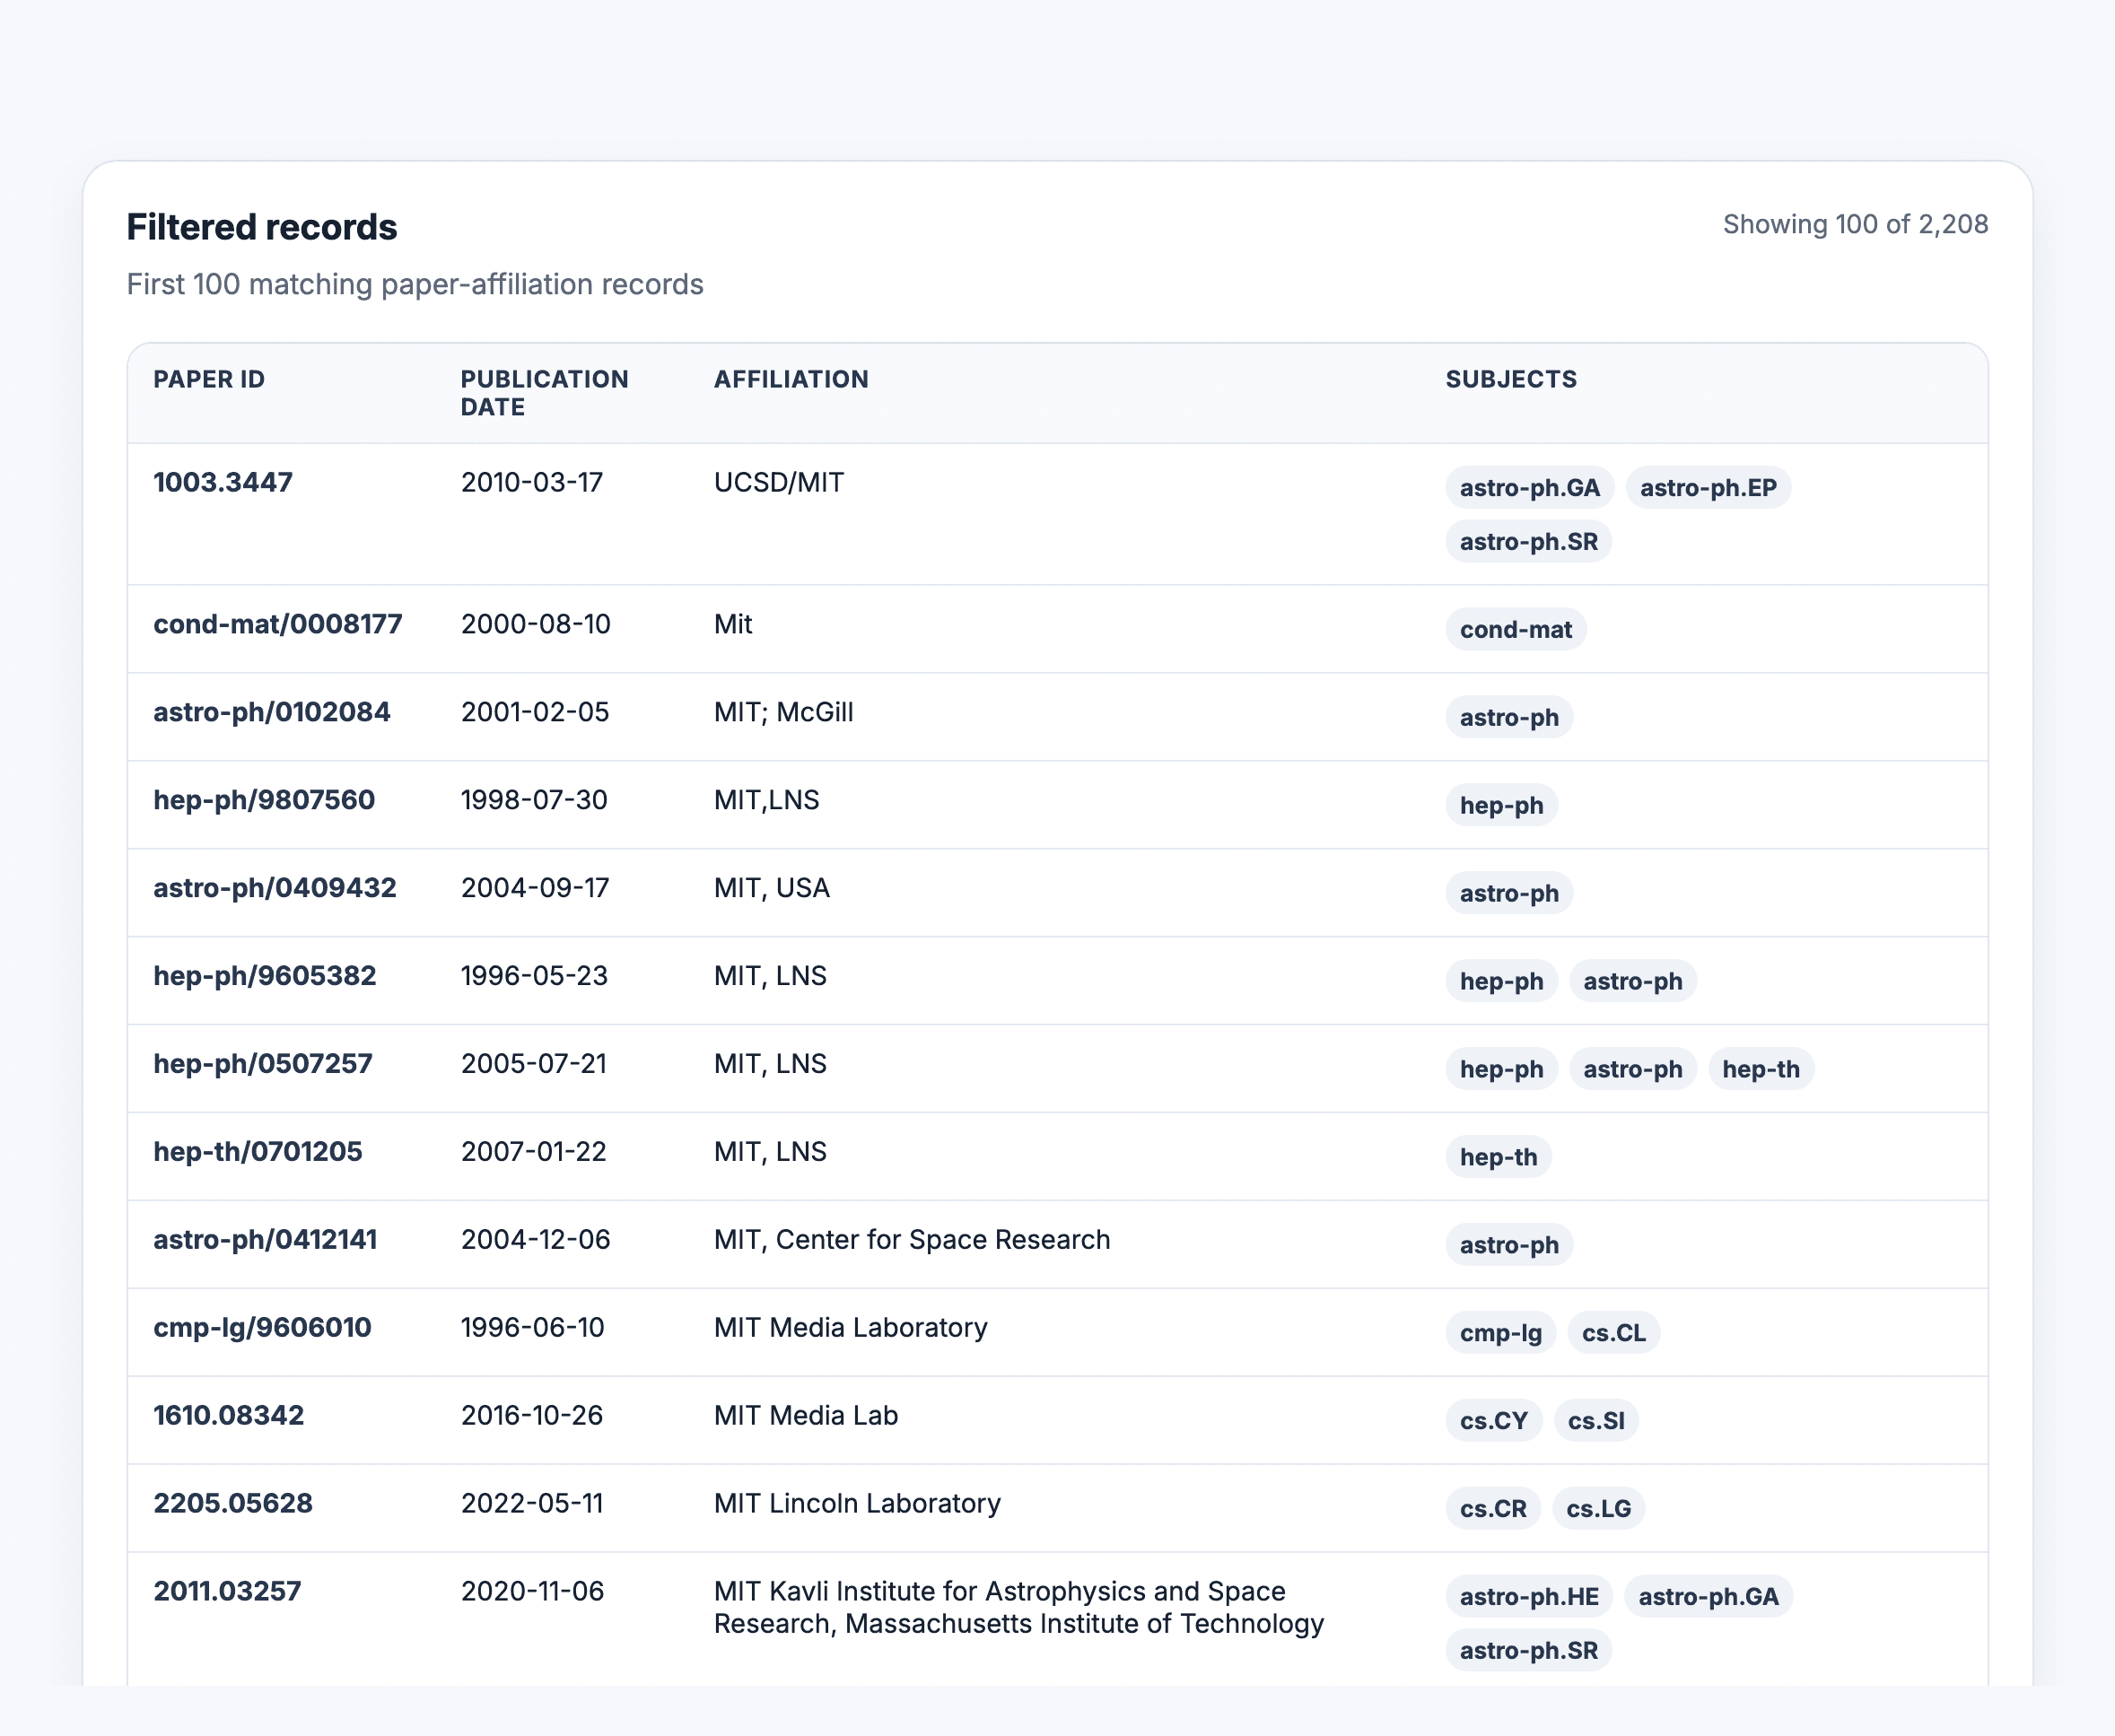Viewport: 2115px width, 1736px height.
Task: Click the astro-ph.EP subject tag
Action: [1708, 488]
